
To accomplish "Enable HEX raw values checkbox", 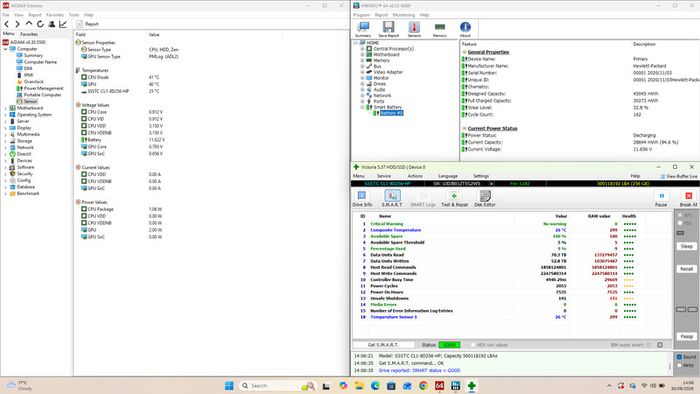I will (x=473, y=345).
